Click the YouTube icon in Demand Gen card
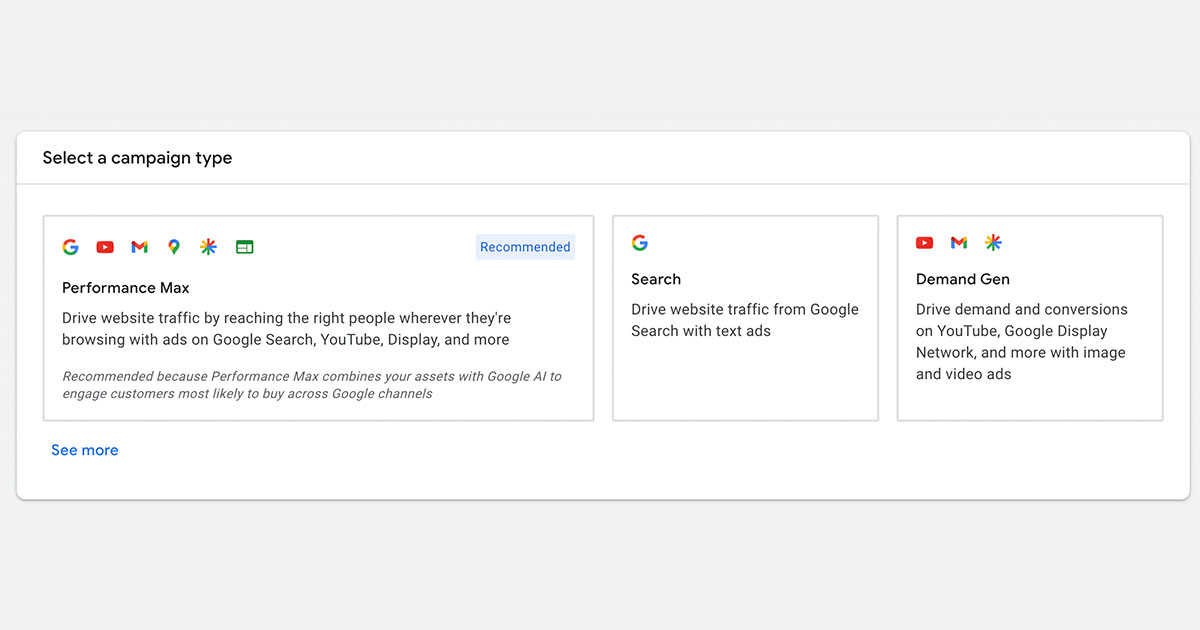This screenshot has height=630, width=1200. pos(924,242)
